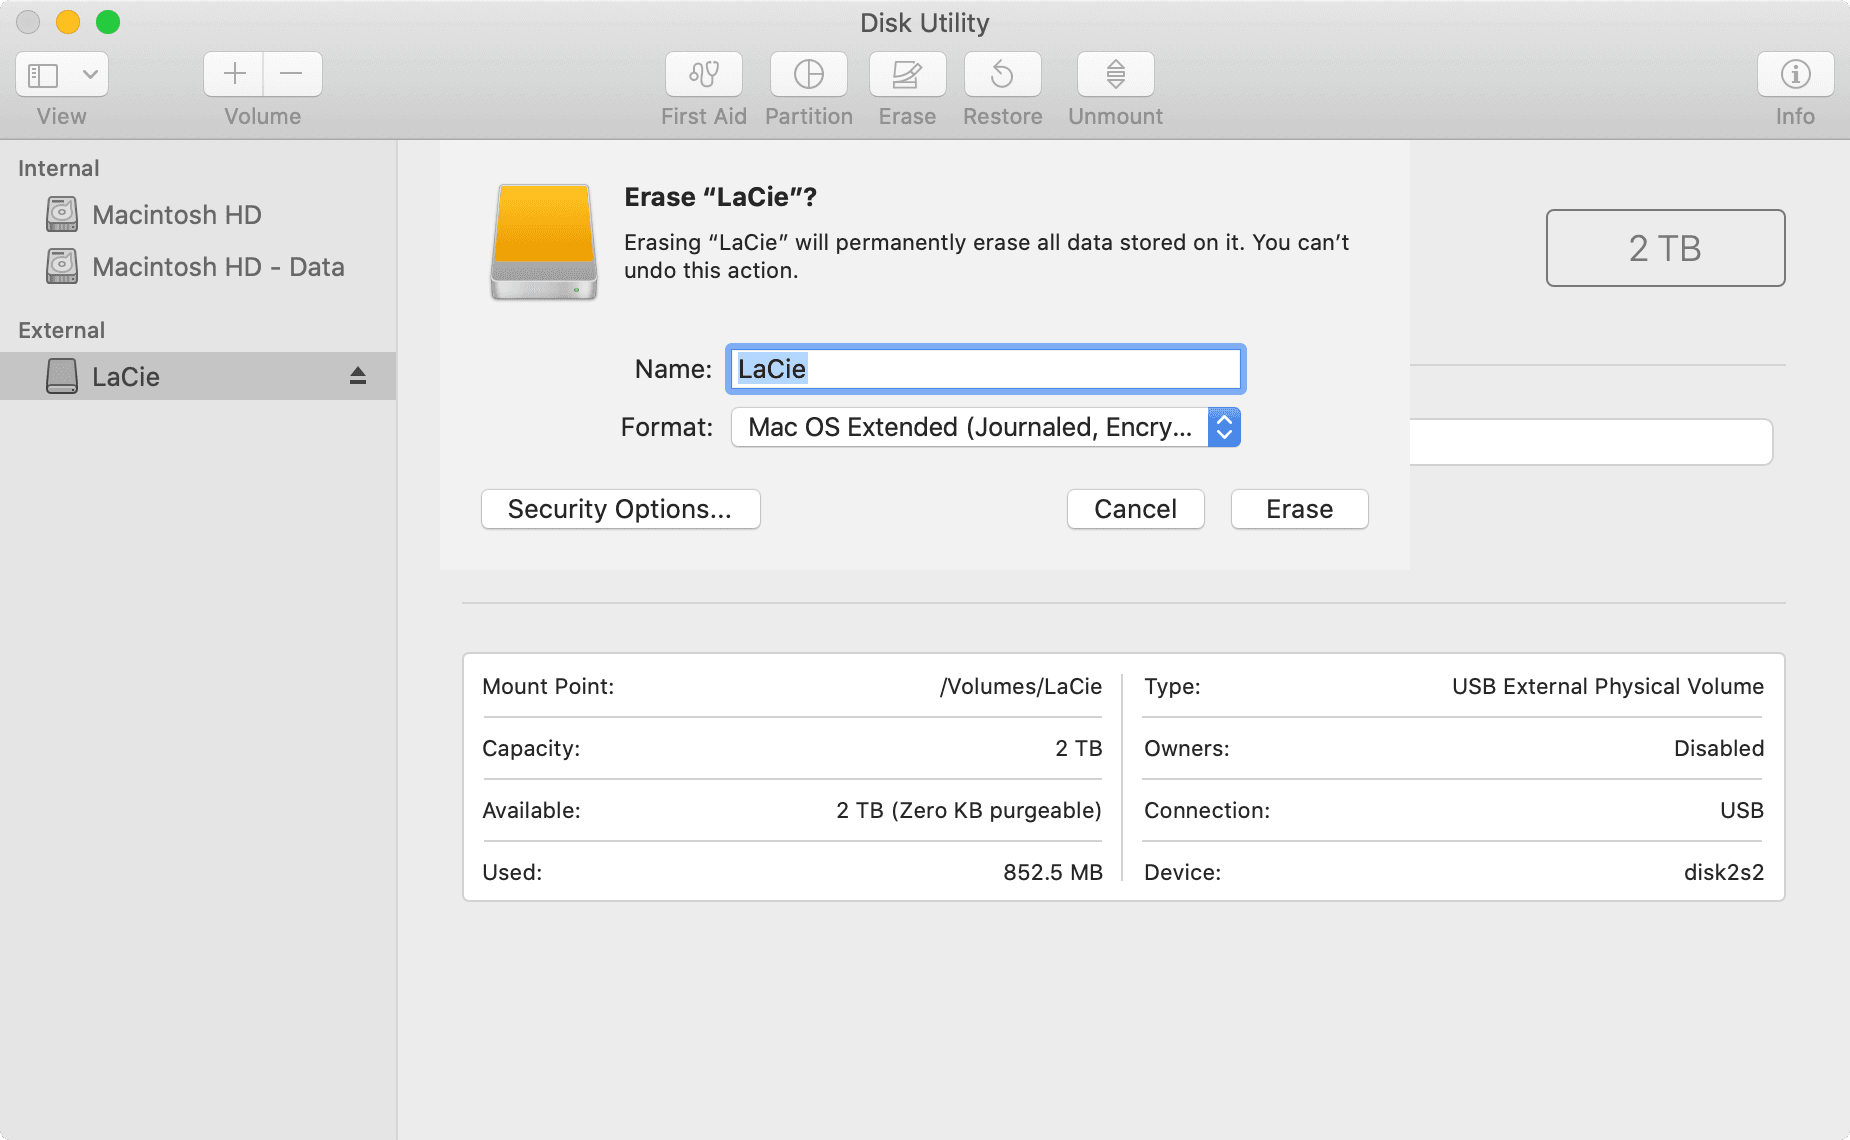Click the USB External Physical Volume text

(x=1608, y=686)
